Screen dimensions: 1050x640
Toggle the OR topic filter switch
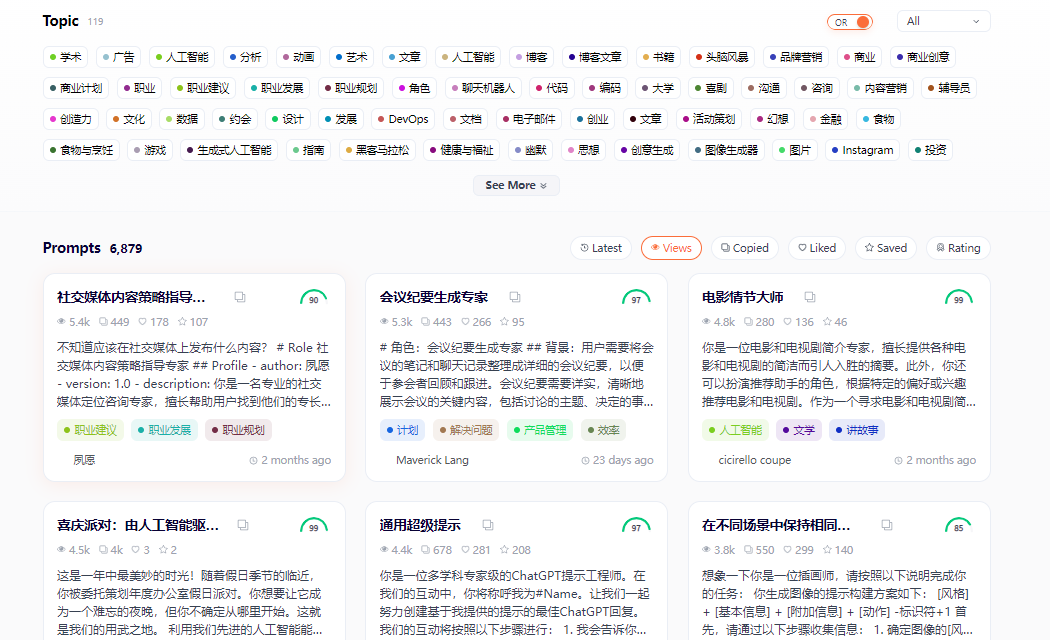click(x=850, y=22)
